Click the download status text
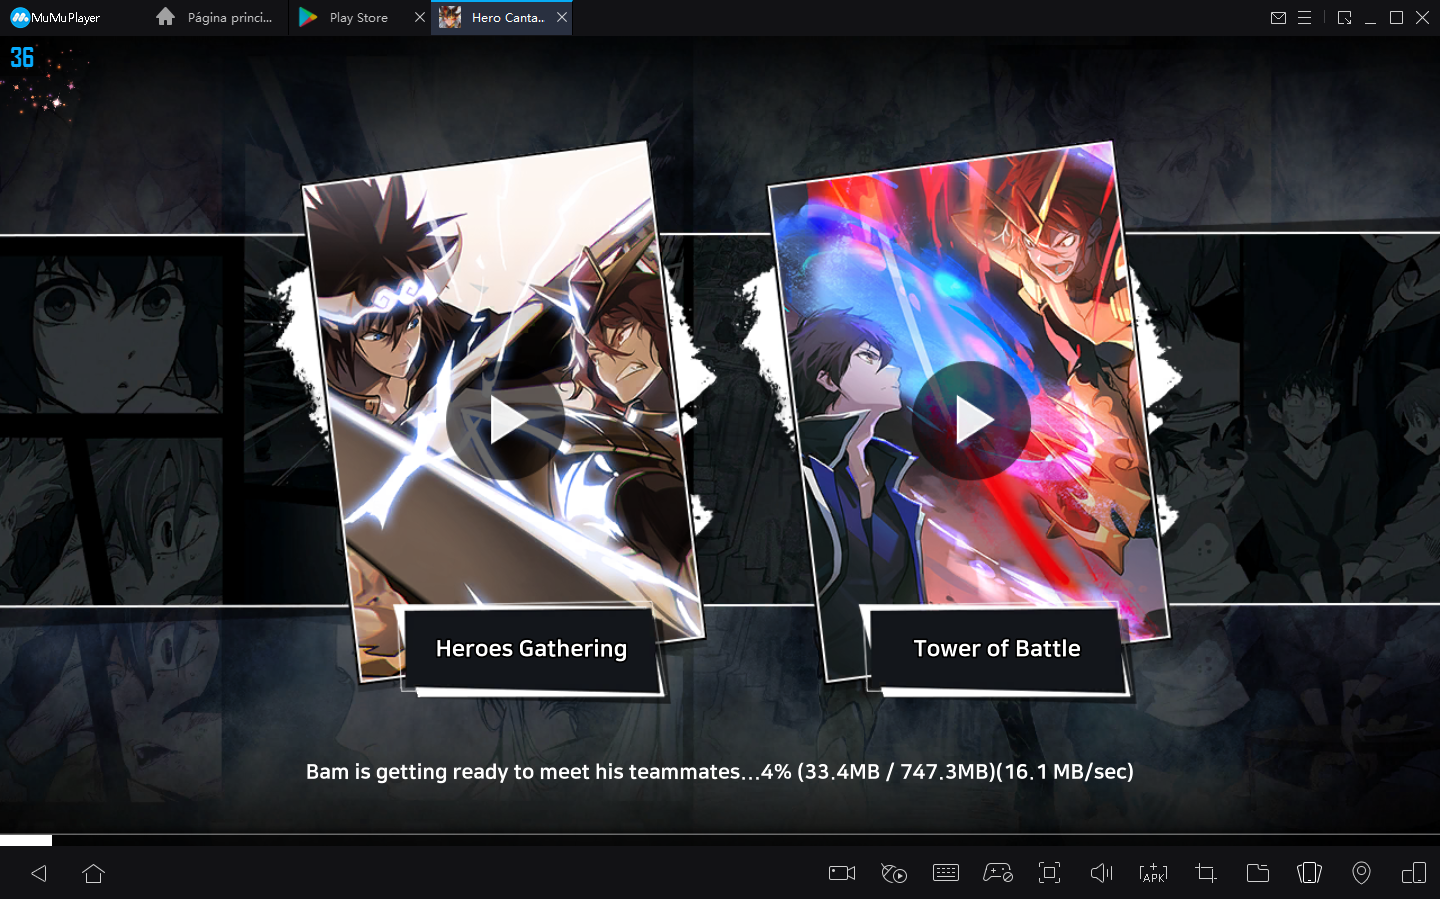This screenshot has height=899, width=1440. point(720,772)
